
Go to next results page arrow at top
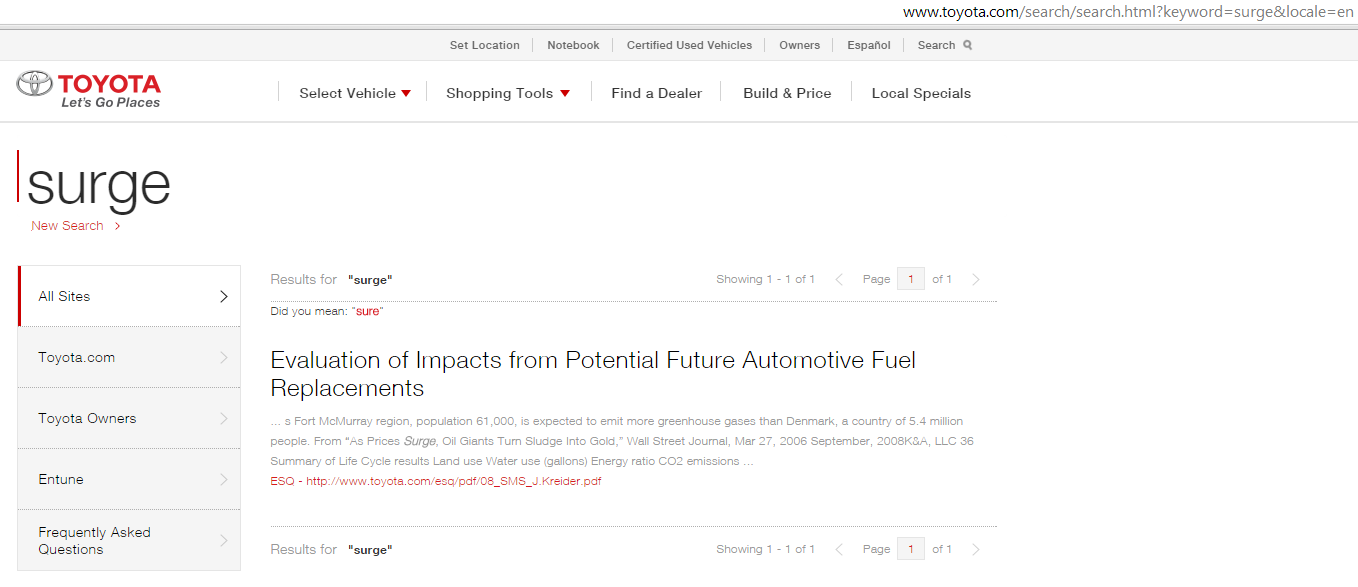976,280
